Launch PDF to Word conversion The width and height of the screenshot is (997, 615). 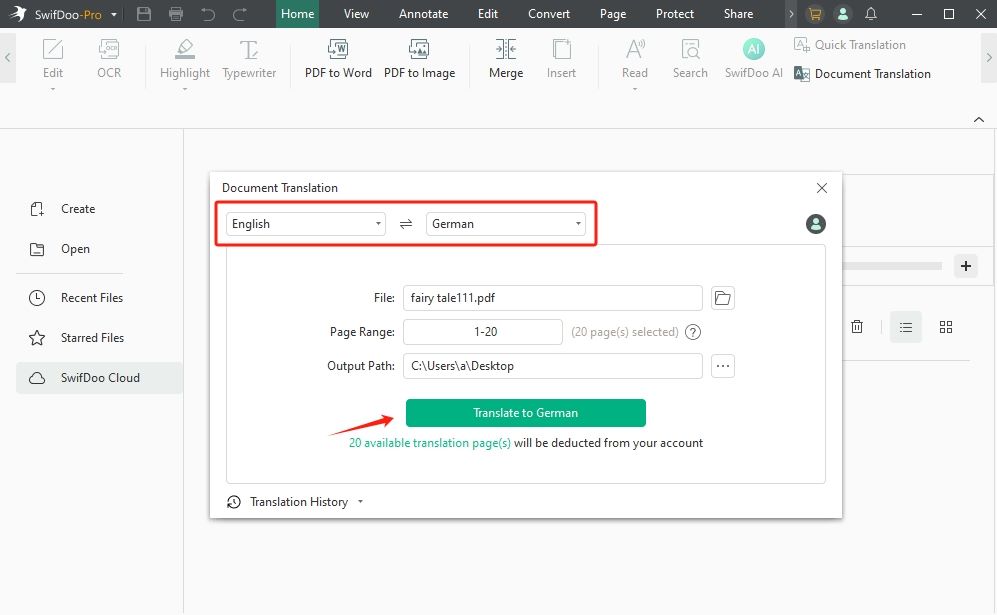point(338,59)
